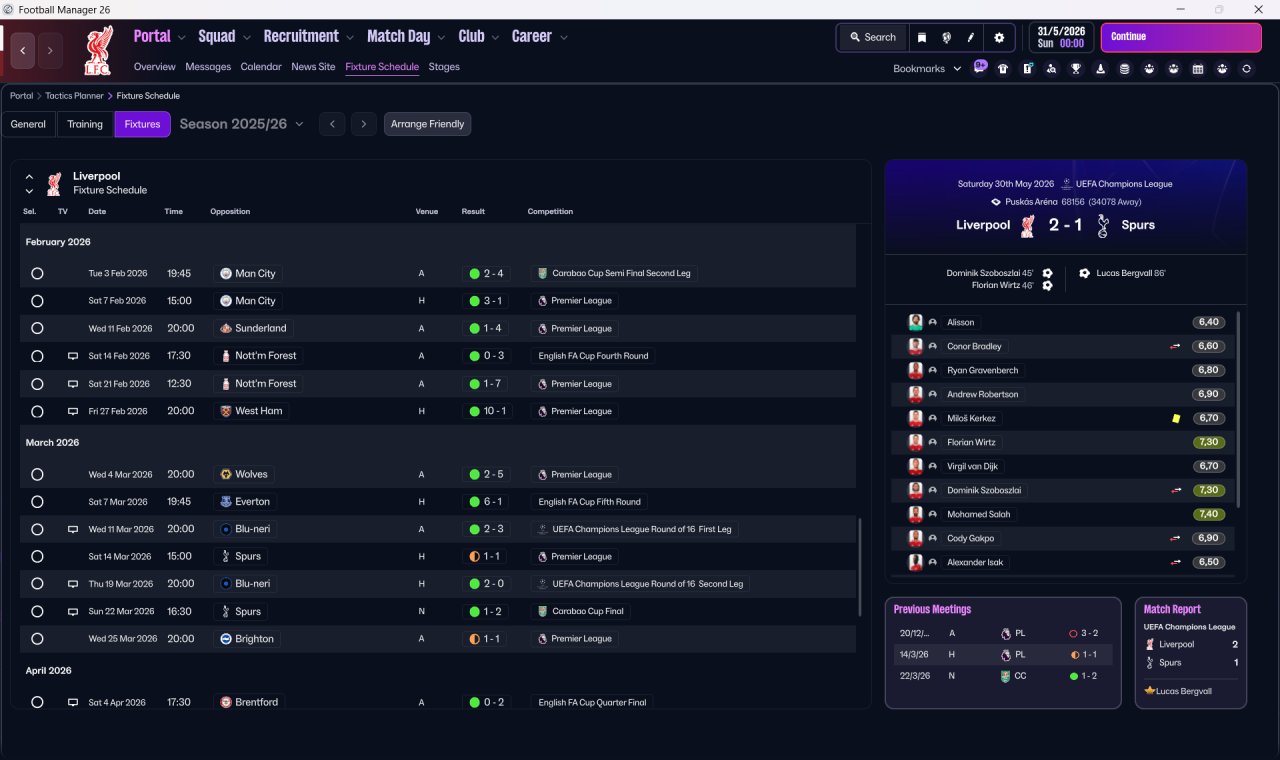Click the shirt bookmark icon
The height and width of the screenshot is (760, 1280).
[1003, 69]
